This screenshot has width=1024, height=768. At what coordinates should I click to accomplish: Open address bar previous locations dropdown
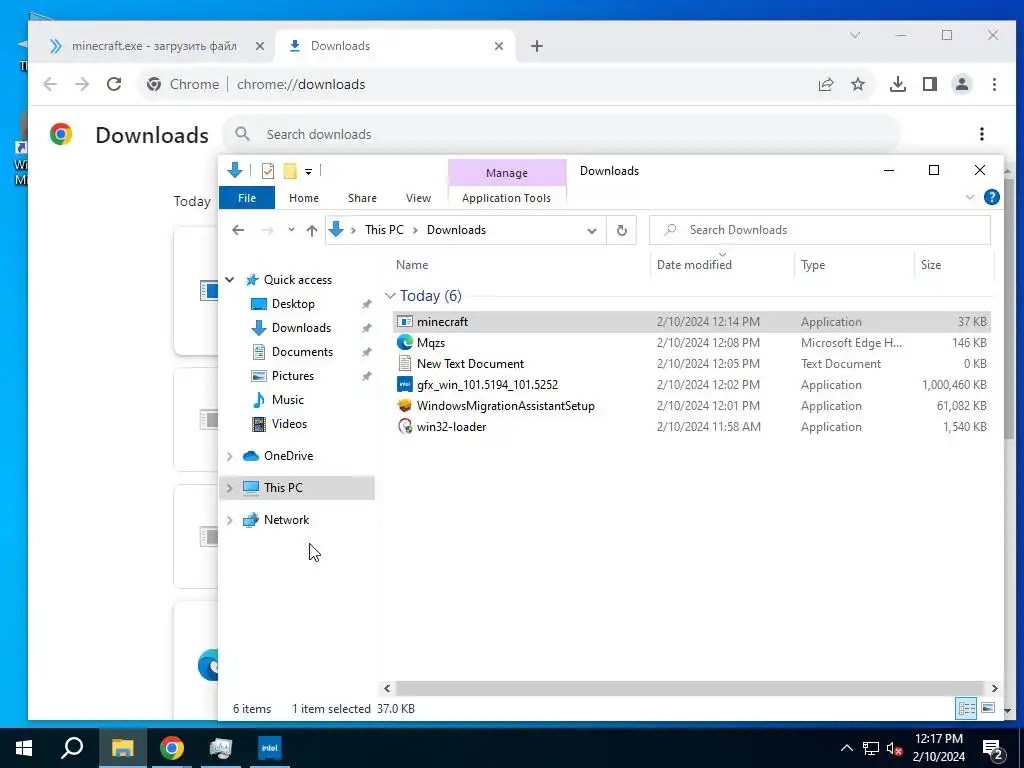point(592,231)
